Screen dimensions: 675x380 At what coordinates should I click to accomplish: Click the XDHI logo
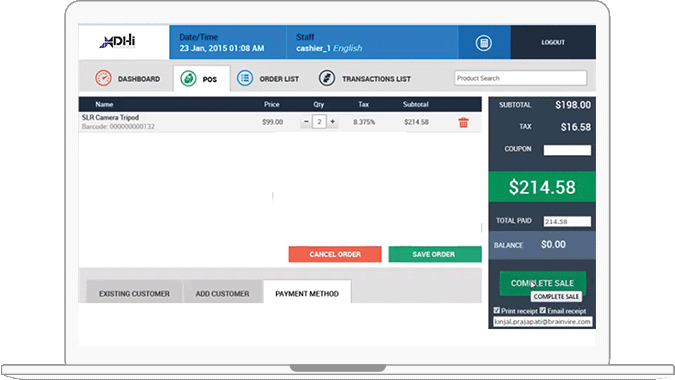[x=118, y=42]
